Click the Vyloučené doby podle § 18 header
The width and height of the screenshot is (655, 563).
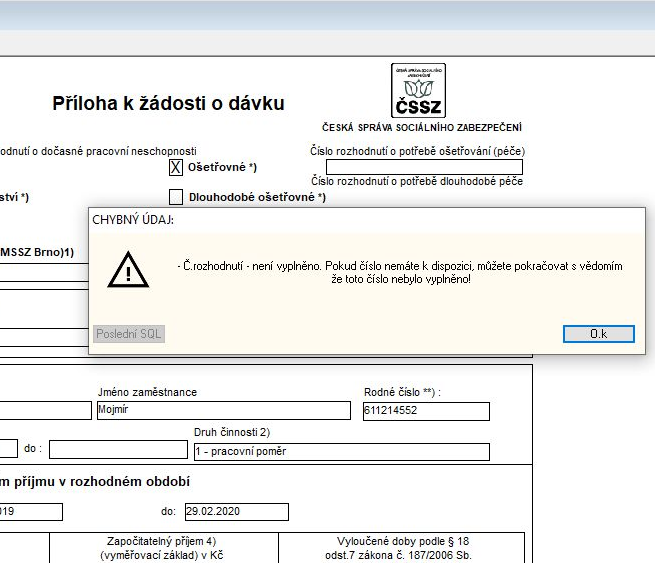(x=399, y=548)
